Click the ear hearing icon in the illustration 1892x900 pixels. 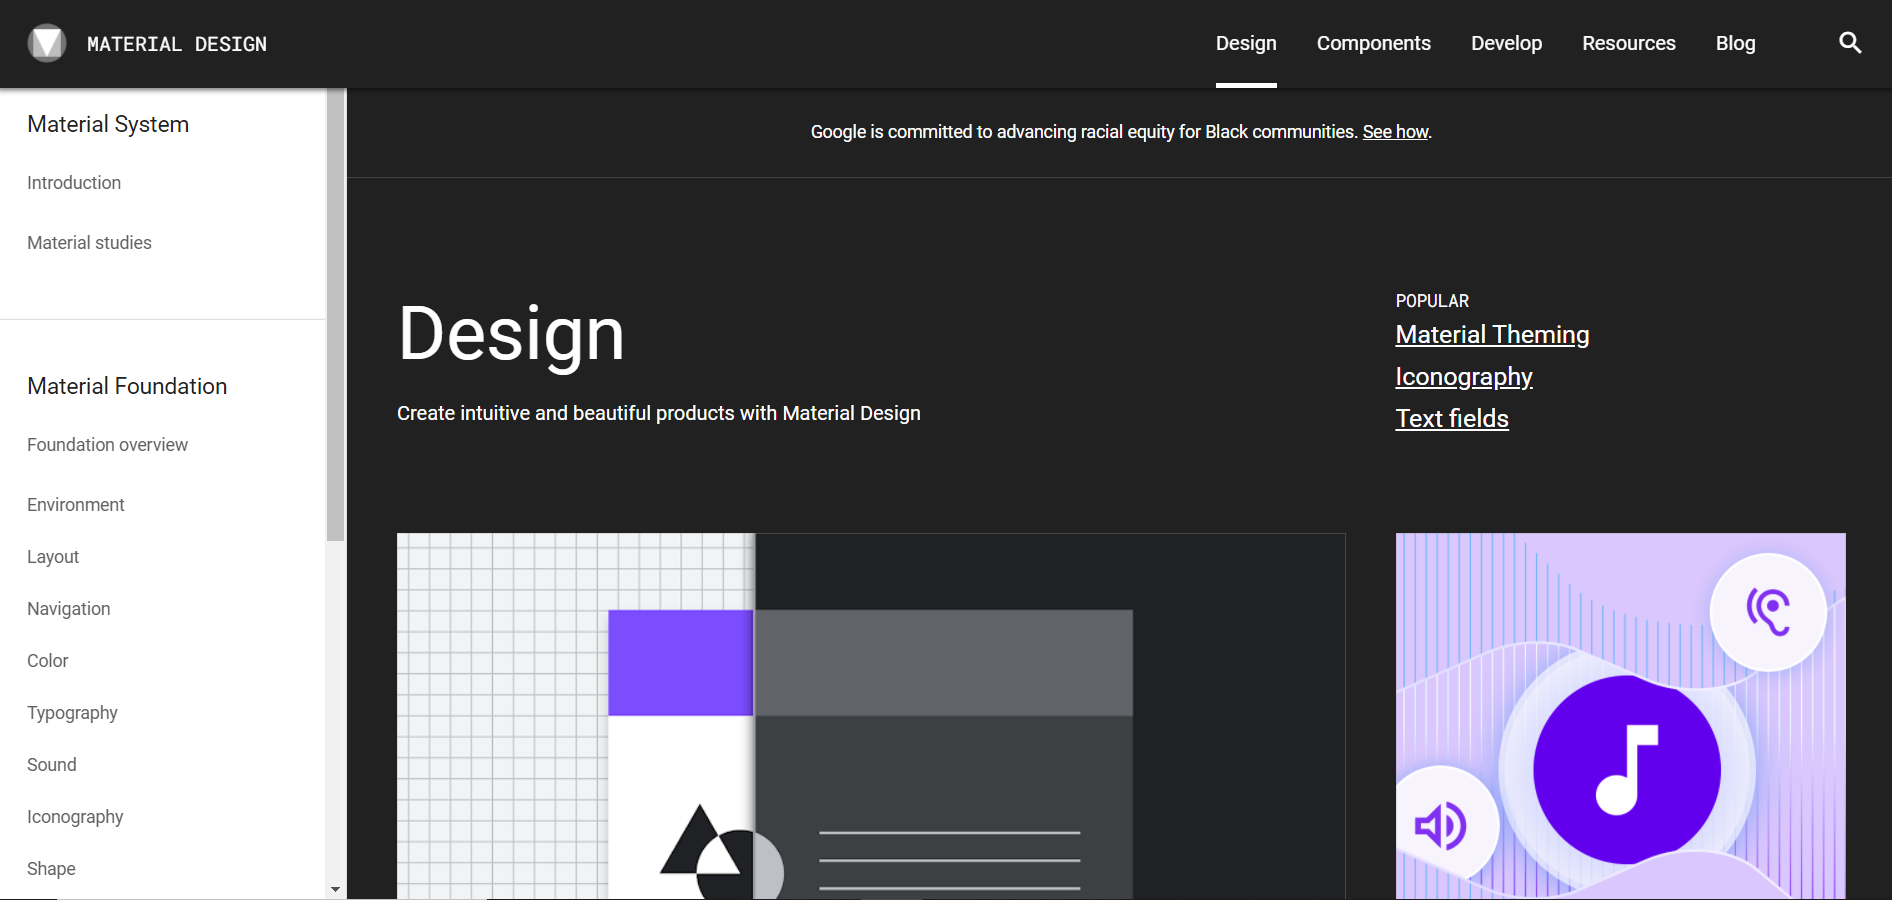(1768, 612)
